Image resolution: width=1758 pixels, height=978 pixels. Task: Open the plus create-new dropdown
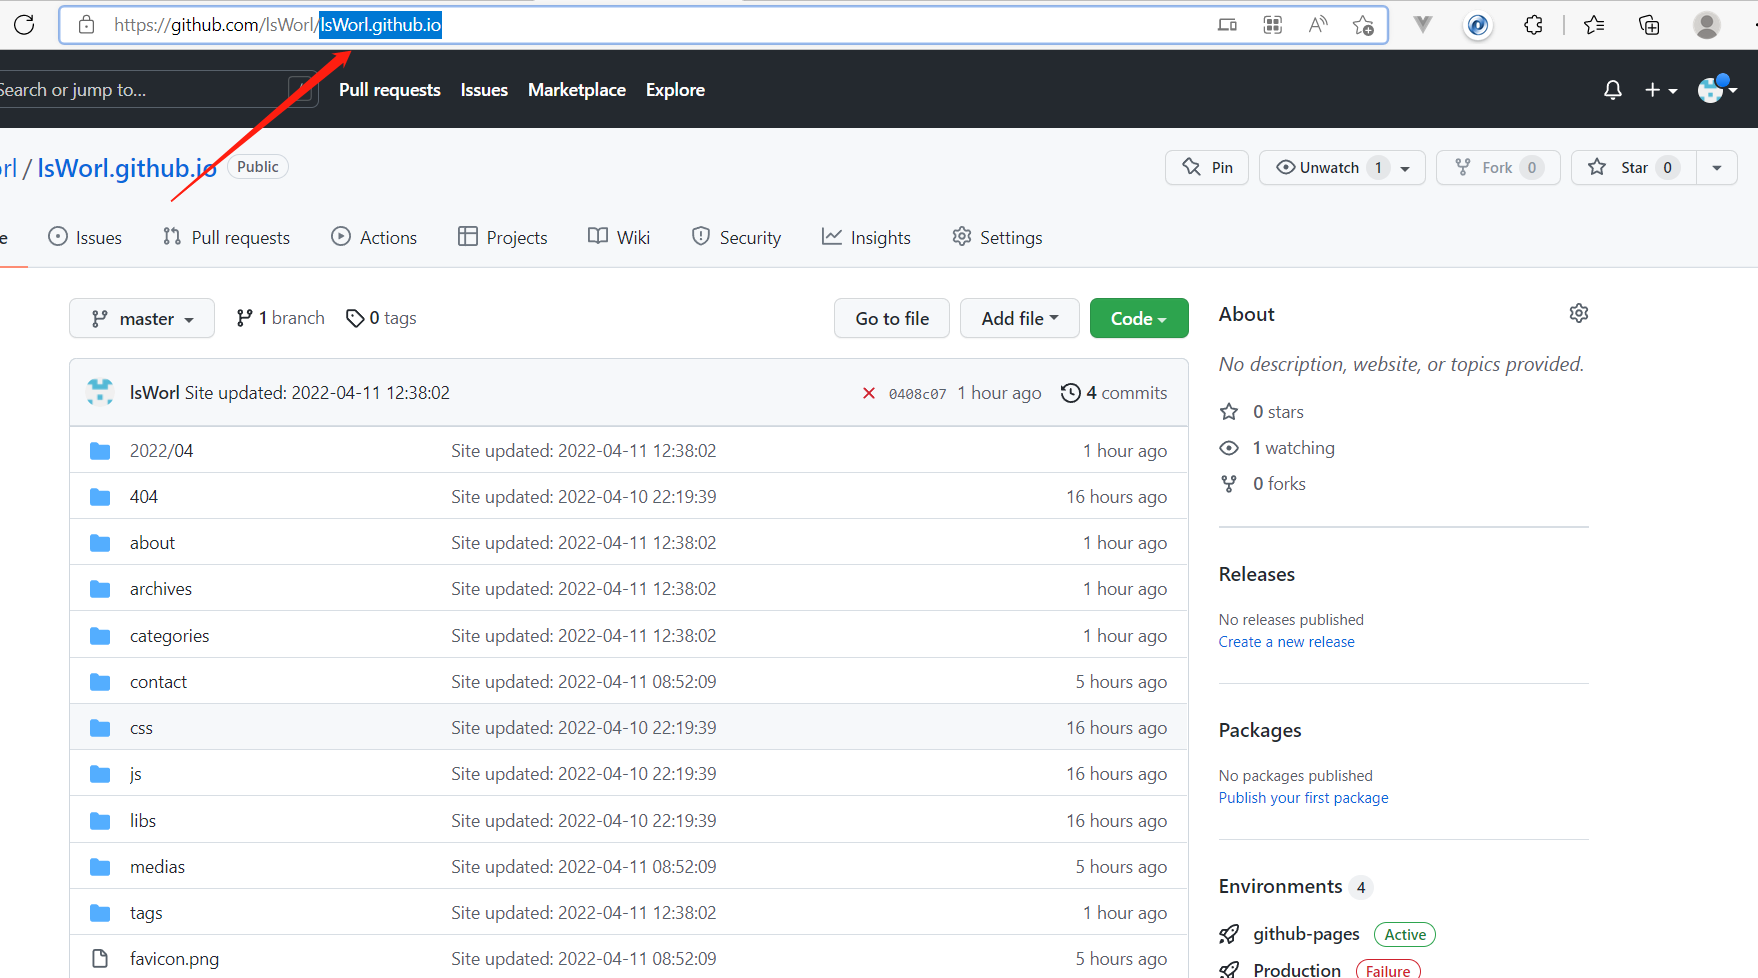coord(1661,90)
